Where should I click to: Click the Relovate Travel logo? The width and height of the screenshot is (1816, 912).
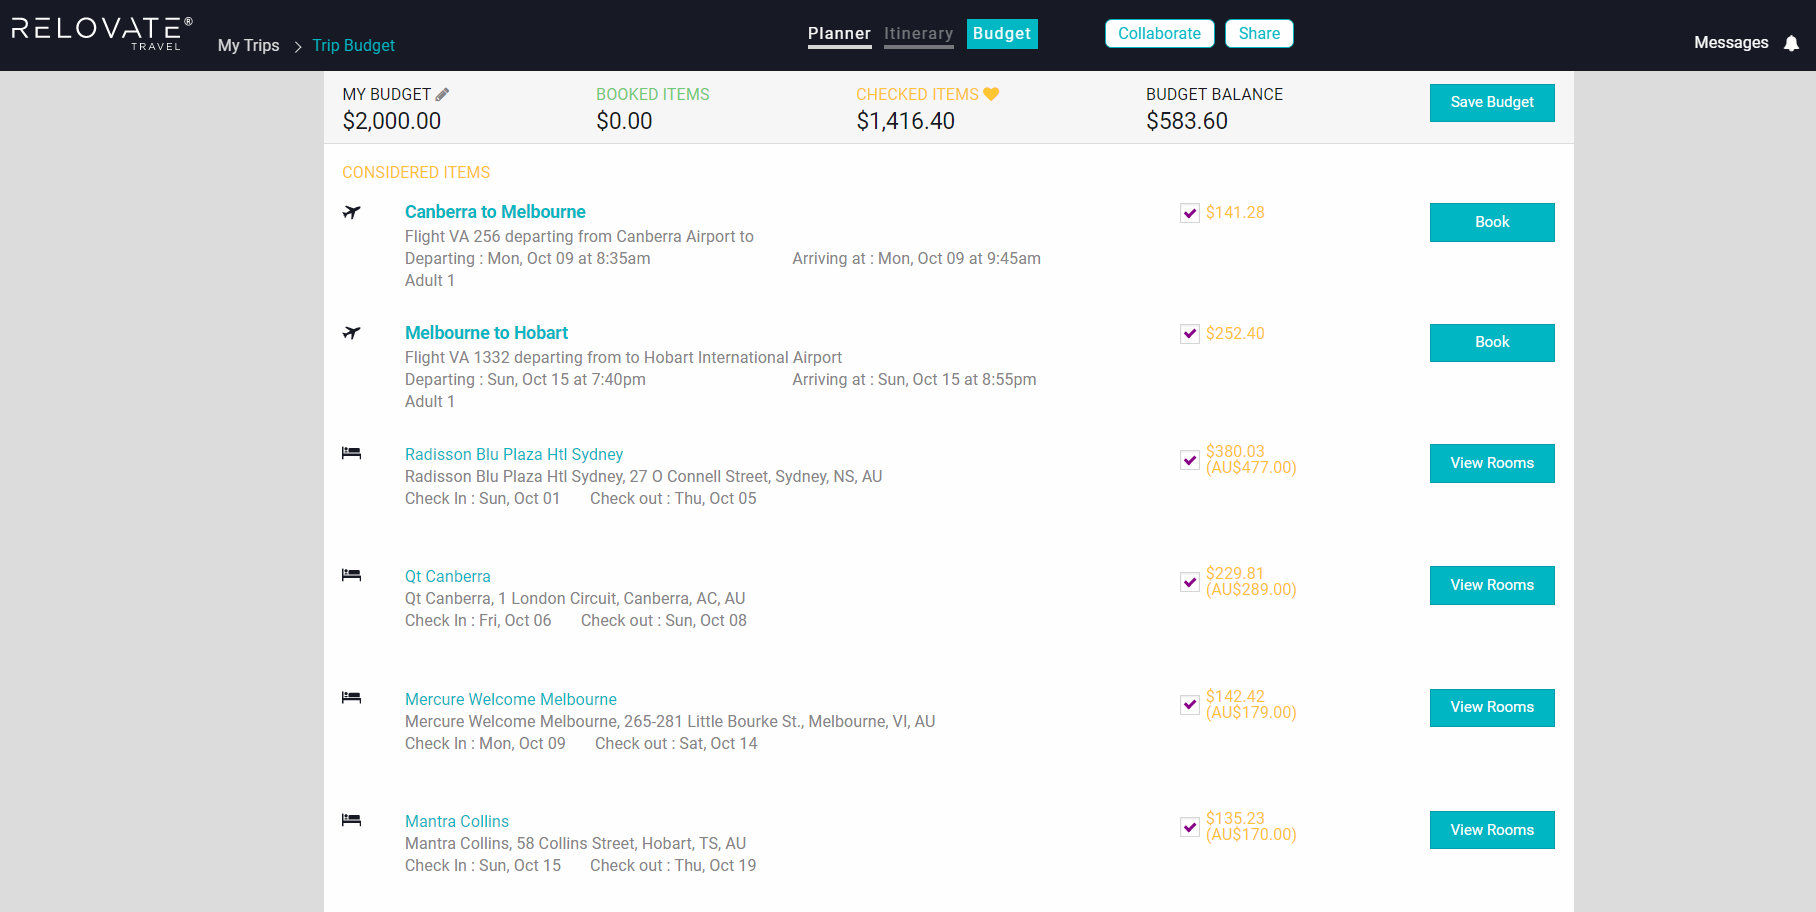(x=102, y=33)
